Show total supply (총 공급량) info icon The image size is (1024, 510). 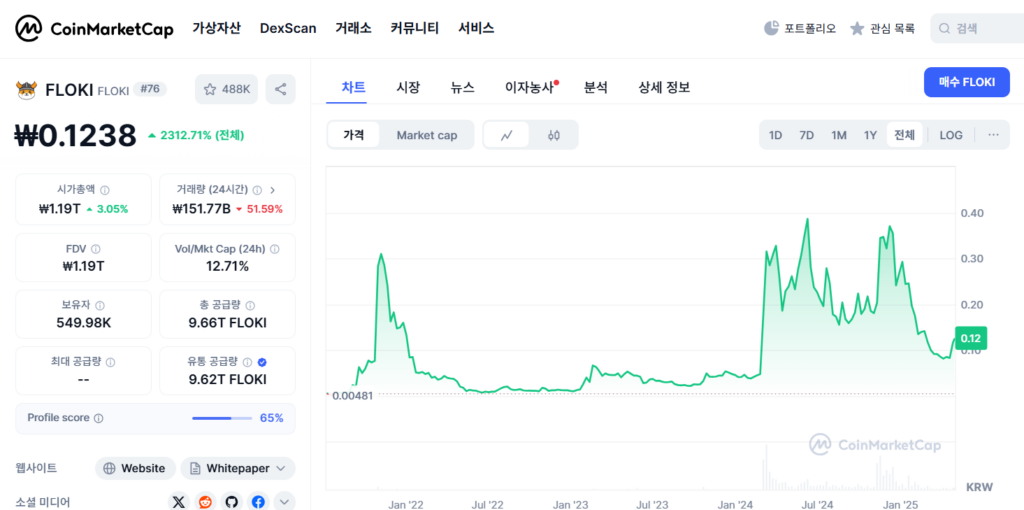coord(251,305)
